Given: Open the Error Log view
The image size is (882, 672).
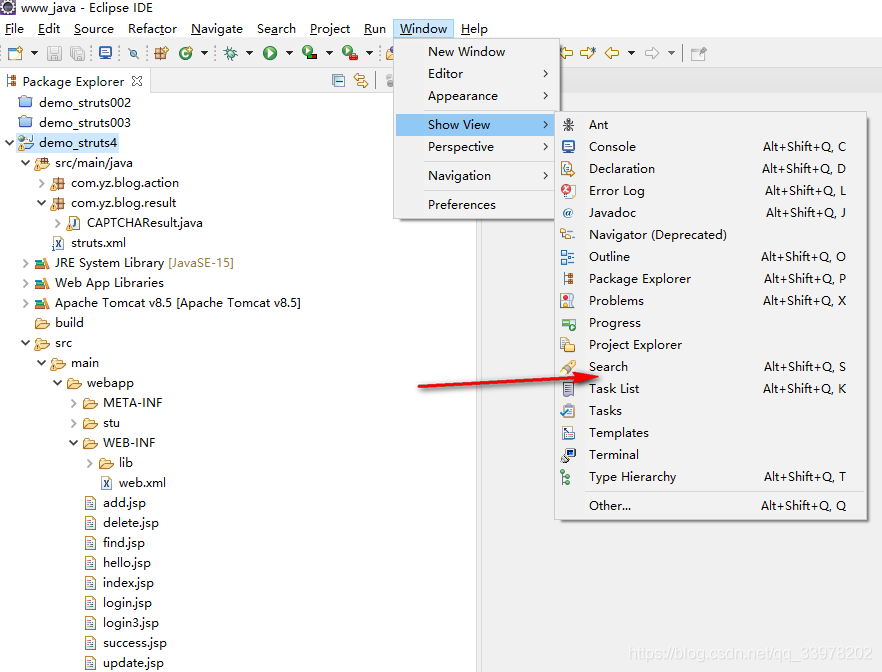Looking at the screenshot, I should click(x=710, y=191).
